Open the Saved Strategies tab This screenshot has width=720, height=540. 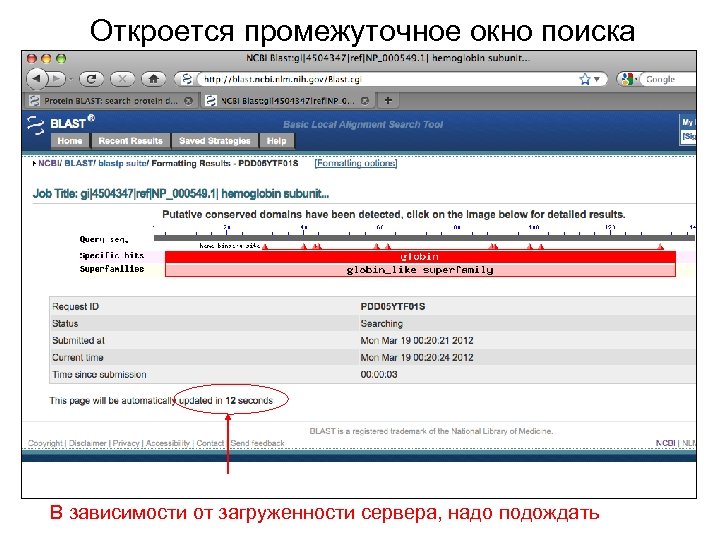coord(214,141)
